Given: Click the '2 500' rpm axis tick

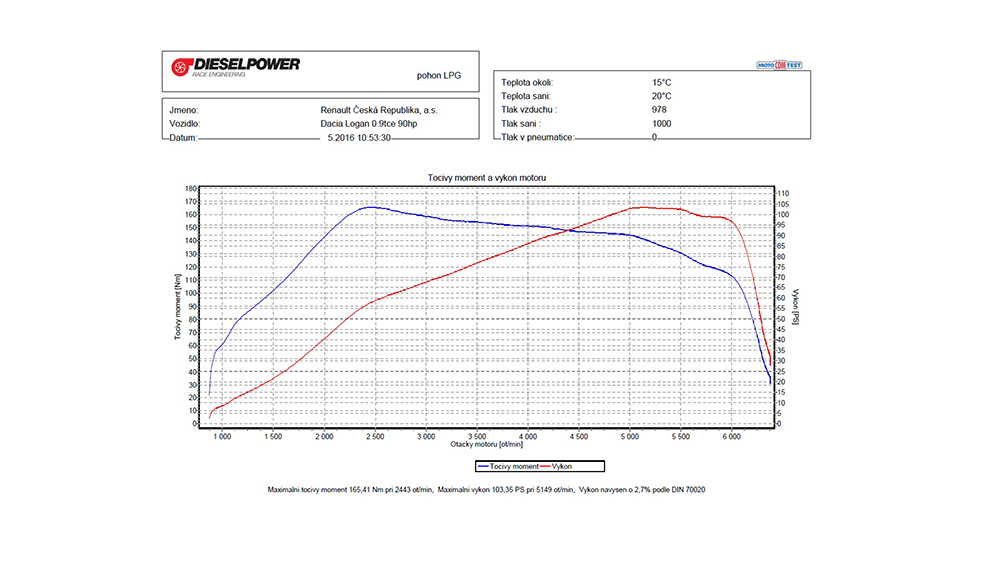Looking at the screenshot, I should pyautogui.click(x=375, y=437).
